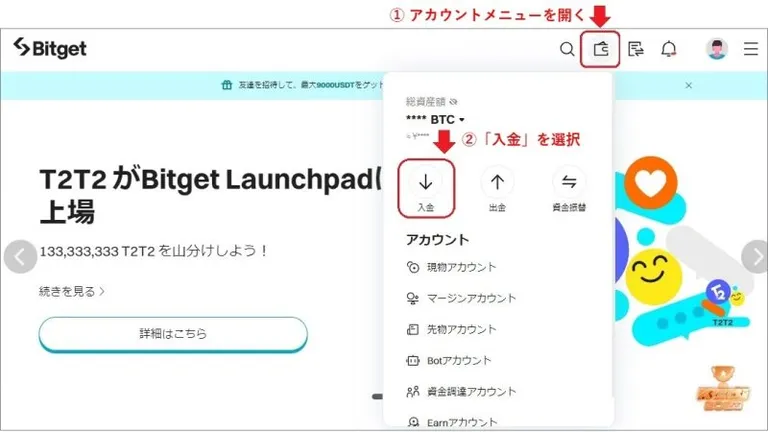Toggle total assets visibility eye icon
This screenshot has height=432, width=768.
click(x=453, y=102)
